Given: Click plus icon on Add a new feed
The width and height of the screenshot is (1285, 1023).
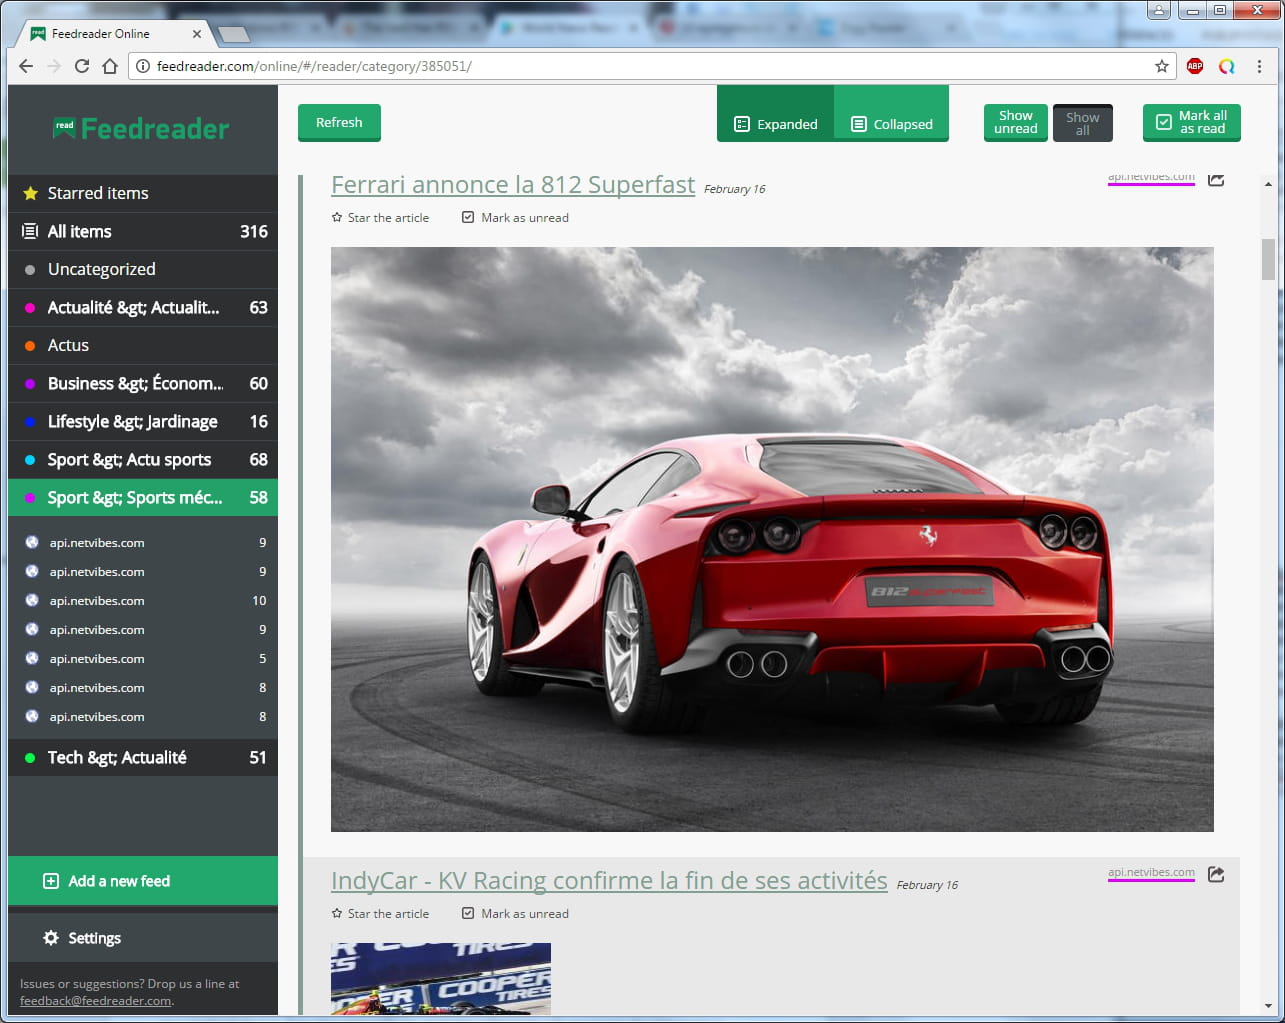Looking at the screenshot, I should pos(51,881).
